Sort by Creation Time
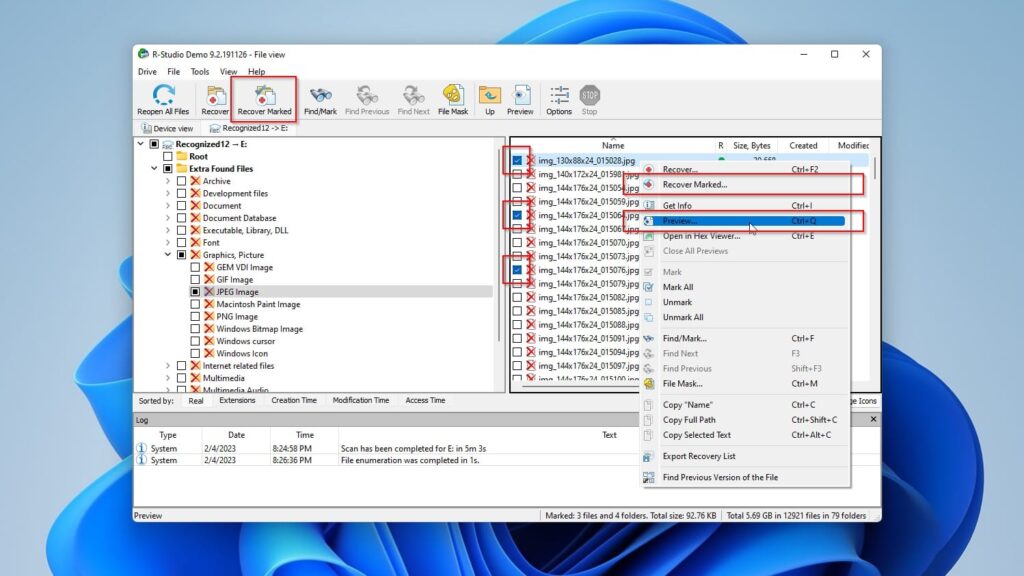 (294, 400)
